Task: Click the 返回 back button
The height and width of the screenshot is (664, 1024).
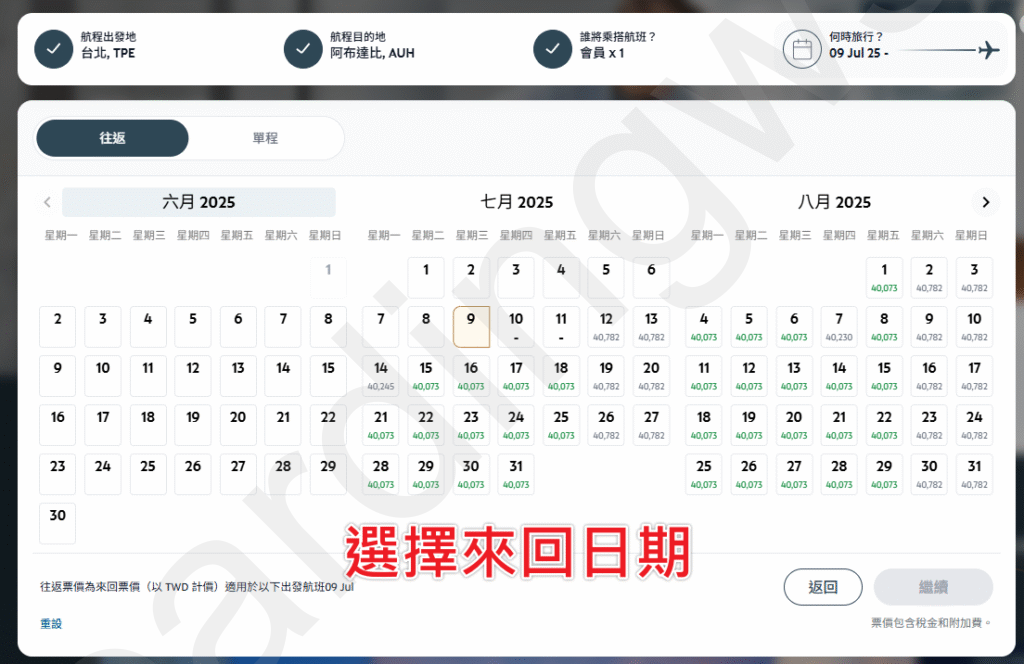Action: [823, 587]
